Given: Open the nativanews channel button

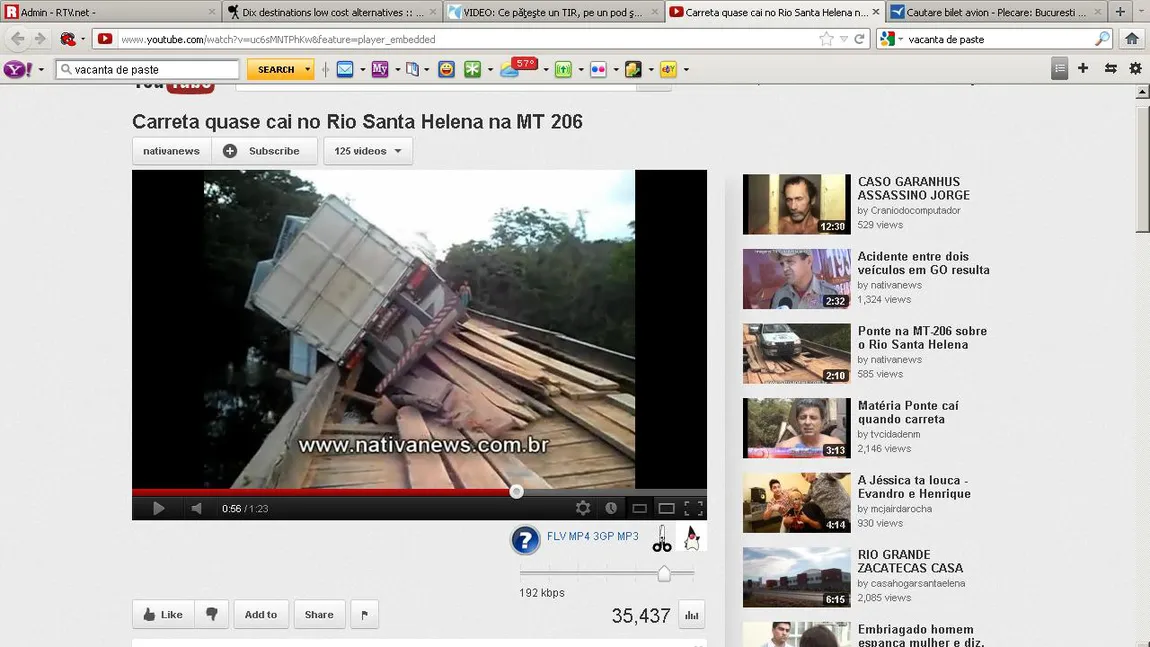Looking at the screenshot, I should pyautogui.click(x=172, y=151).
